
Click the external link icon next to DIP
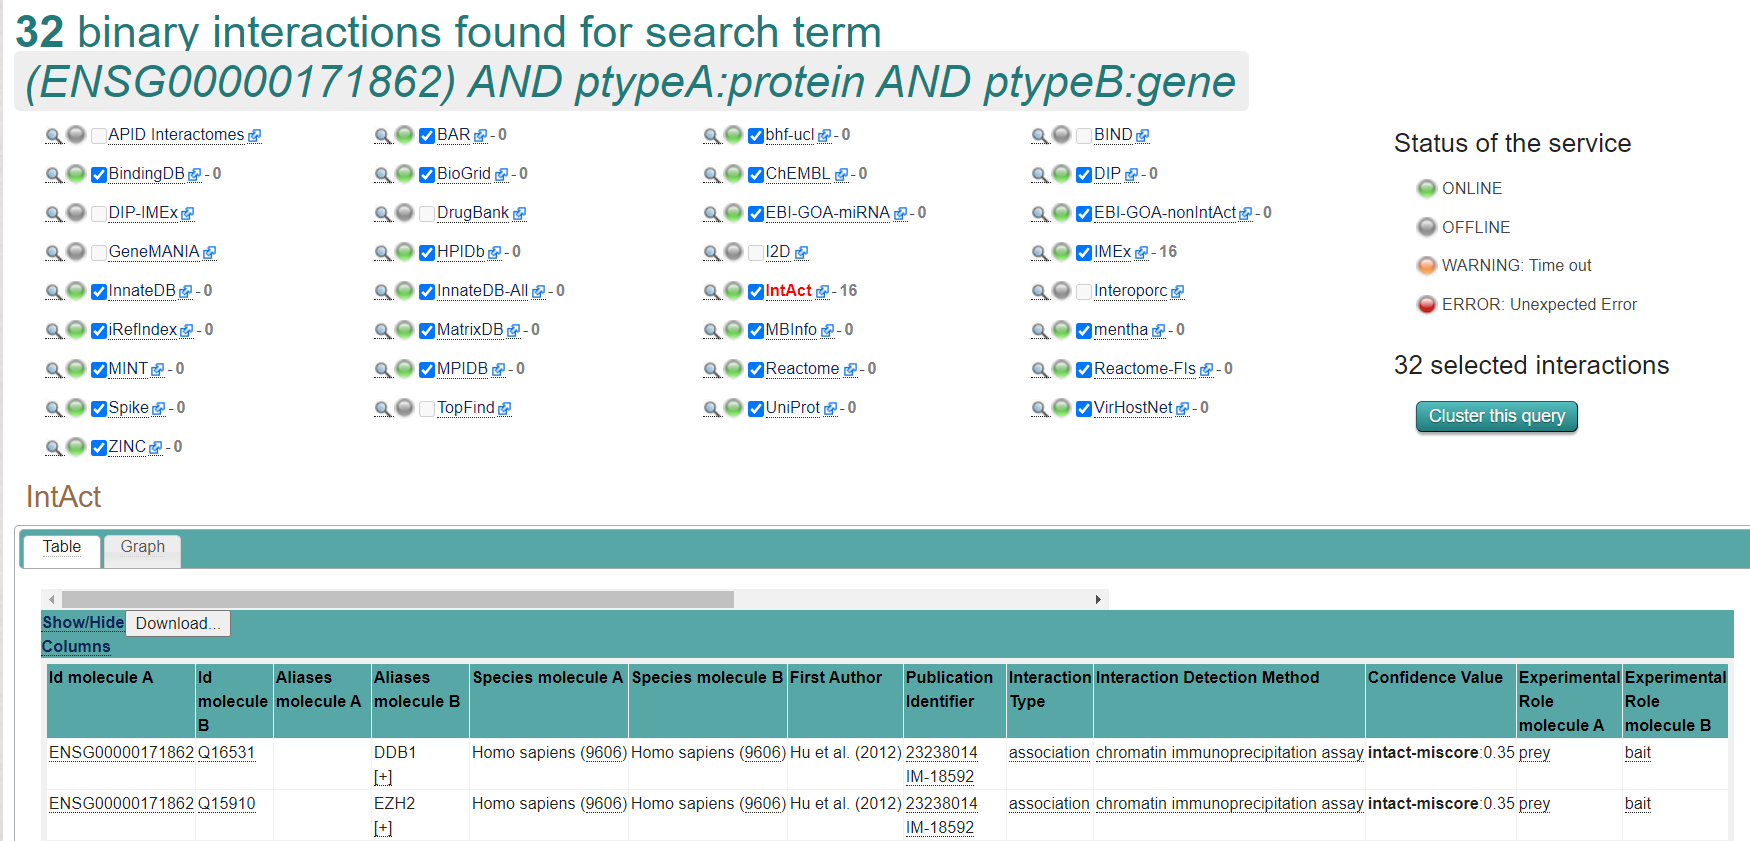point(1131,175)
